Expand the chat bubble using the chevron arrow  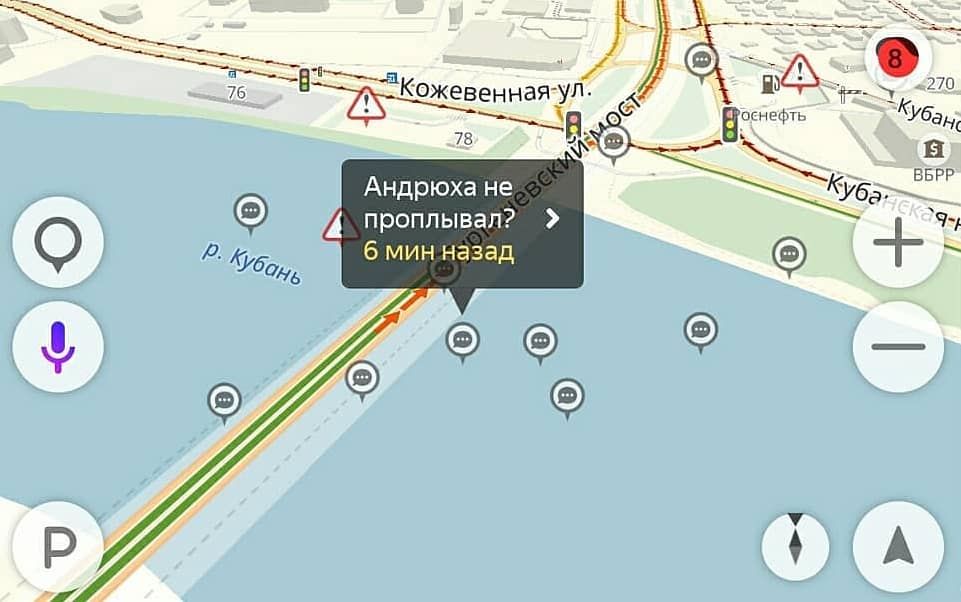552,218
